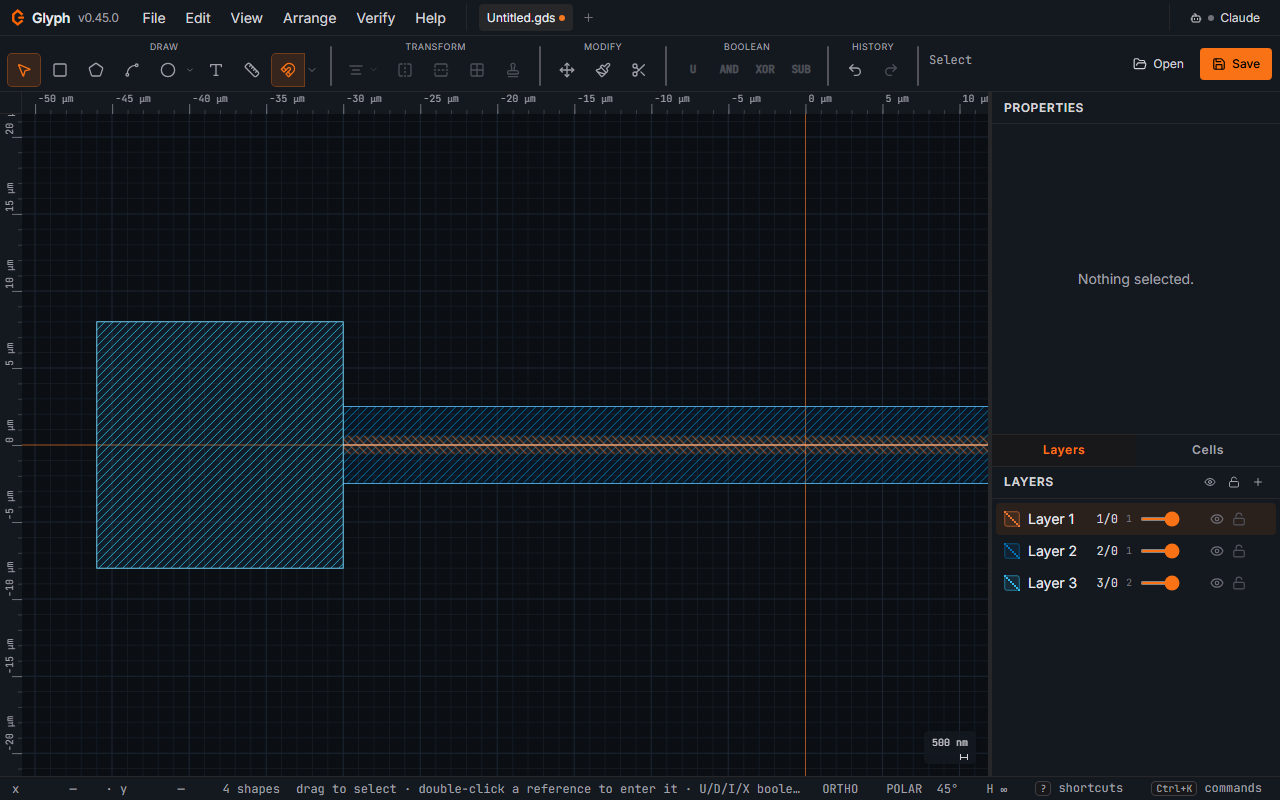Select the Path draw tool
1280x800 pixels.
coord(132,70)
